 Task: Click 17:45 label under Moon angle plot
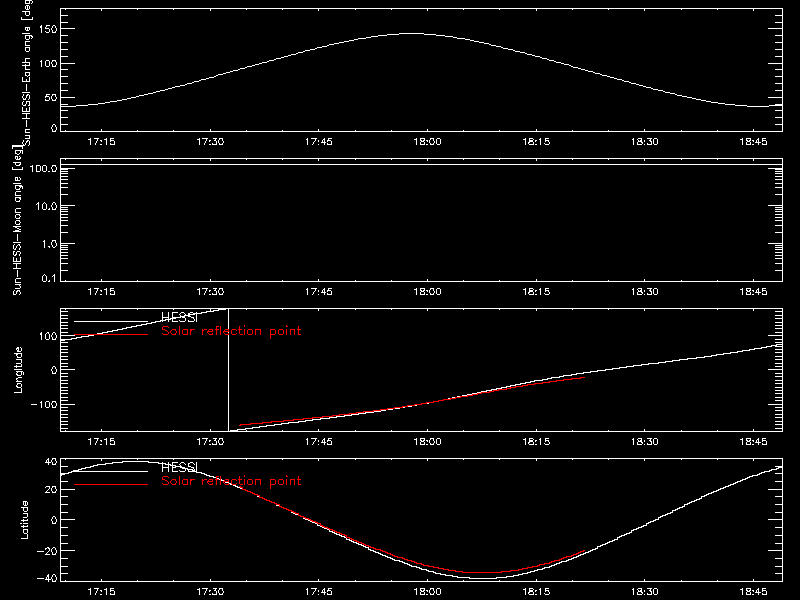[x=319, y=292]
